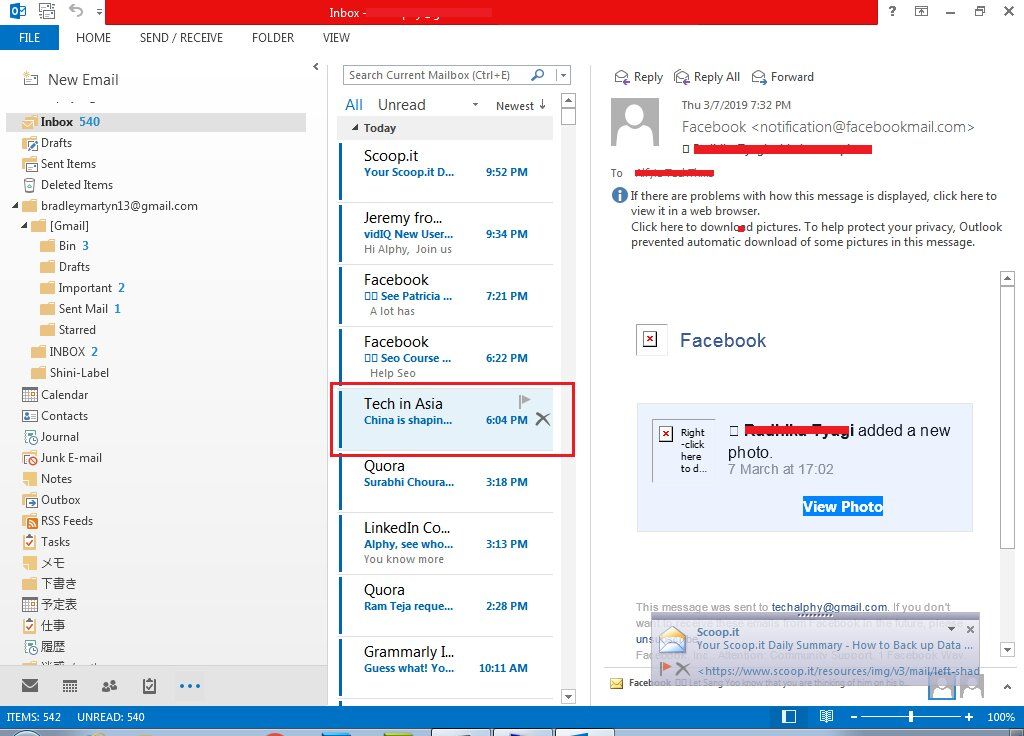This screenshot has height=736, width=1024.
Task: Click the techalphy@gmail.com link
Action: [829, 607]
